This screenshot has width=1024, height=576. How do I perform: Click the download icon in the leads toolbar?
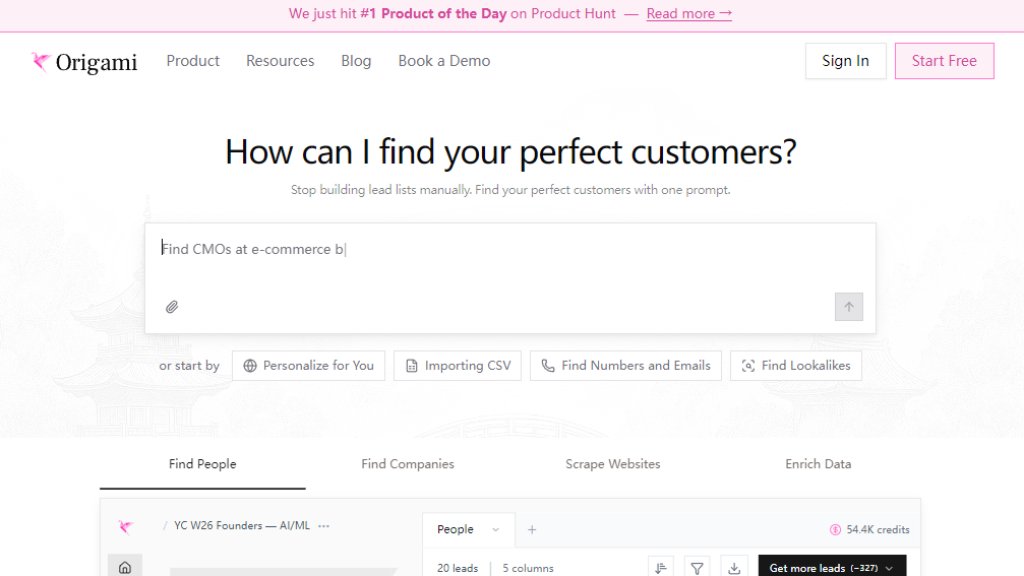(x=734, y=568)
